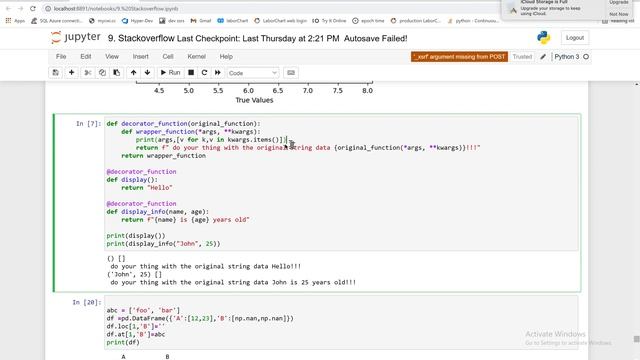This screenshot has width=640, height=360.
Task: Click the print(display()) code line
Action: click(136, 236)
